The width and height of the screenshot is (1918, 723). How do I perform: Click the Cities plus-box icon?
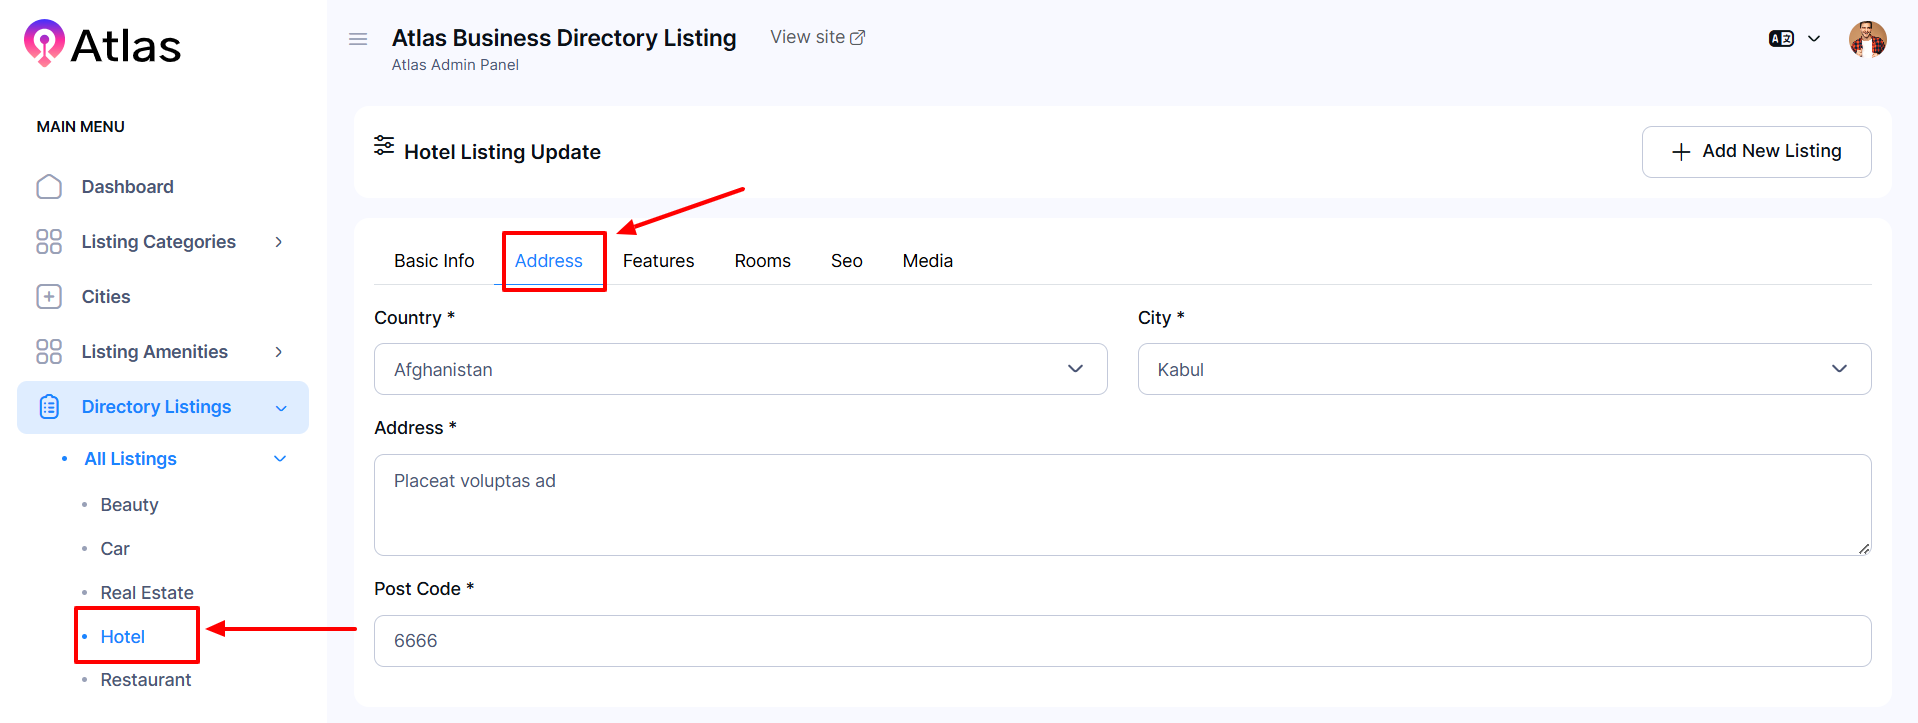coord(49,297)
